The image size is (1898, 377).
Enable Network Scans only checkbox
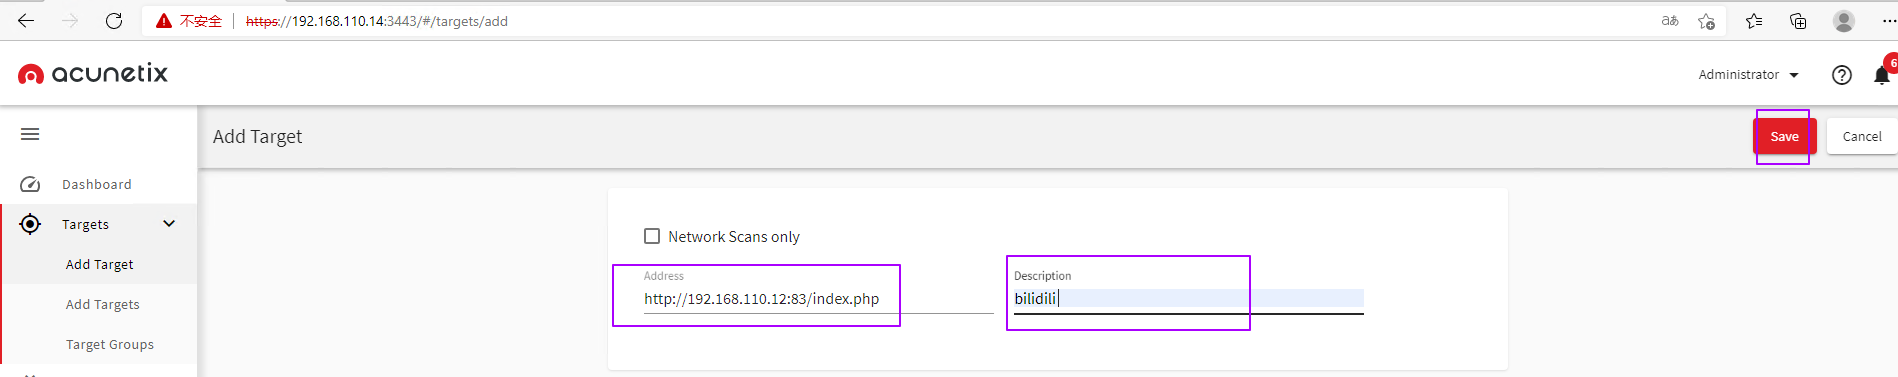point(652,236)
